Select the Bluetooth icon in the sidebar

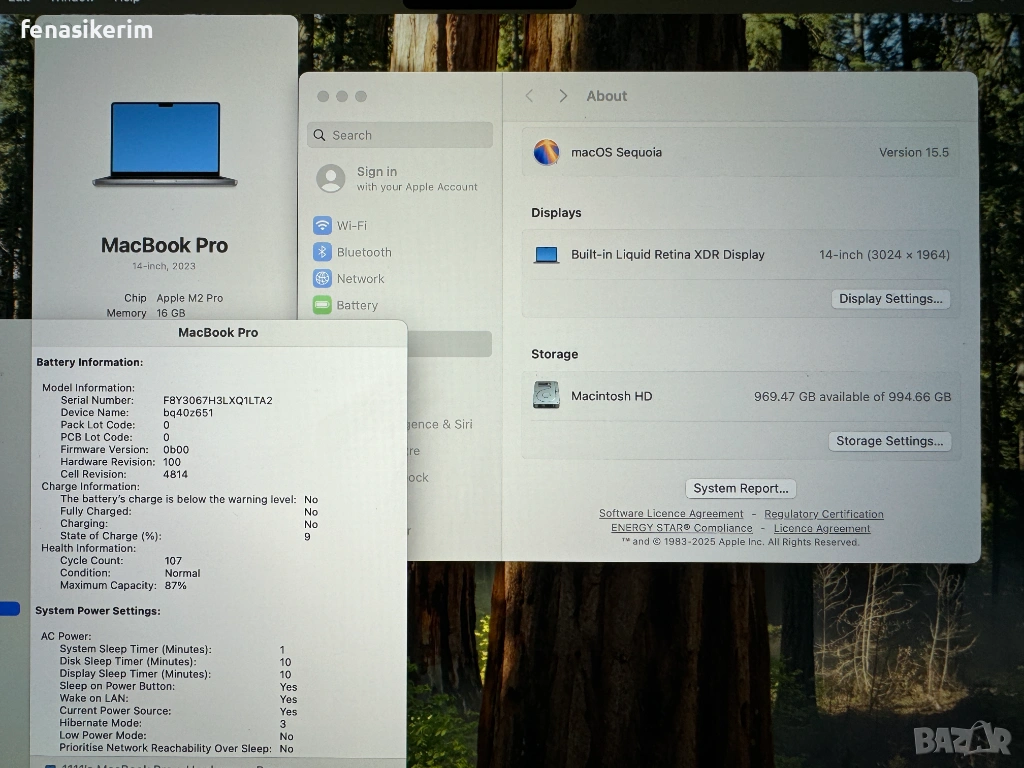[x=322, y=252]
